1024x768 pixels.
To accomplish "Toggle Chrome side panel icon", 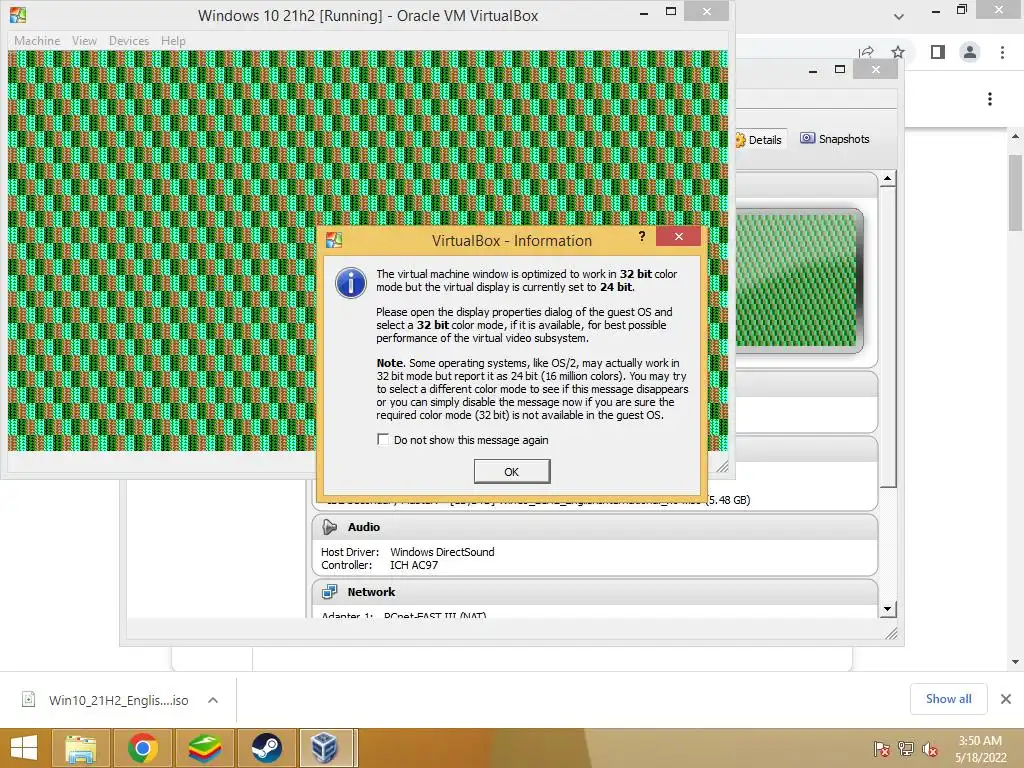I will (x=938, y=52).
